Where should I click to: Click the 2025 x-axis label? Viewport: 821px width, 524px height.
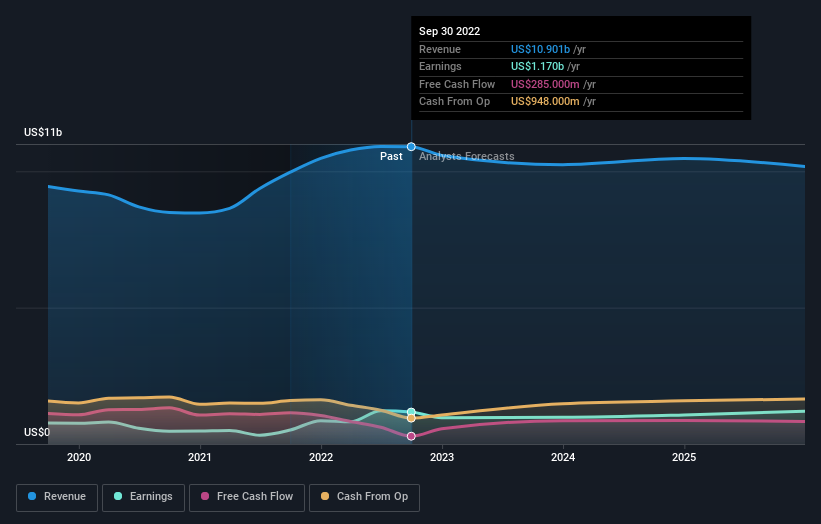click(x=684, y=458)
